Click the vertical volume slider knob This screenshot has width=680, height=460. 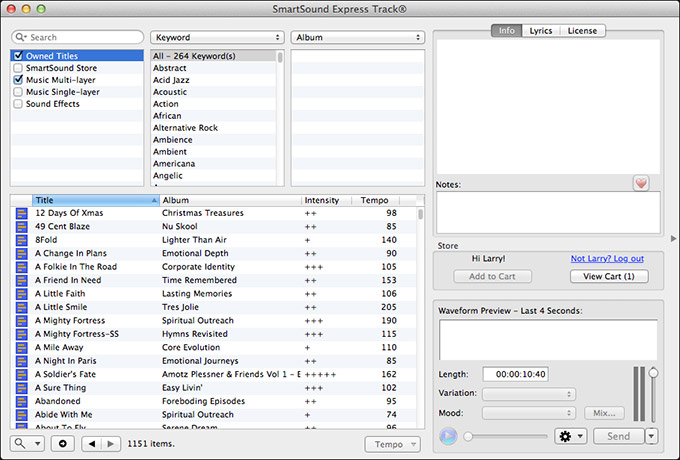click(x=653, y=373)
